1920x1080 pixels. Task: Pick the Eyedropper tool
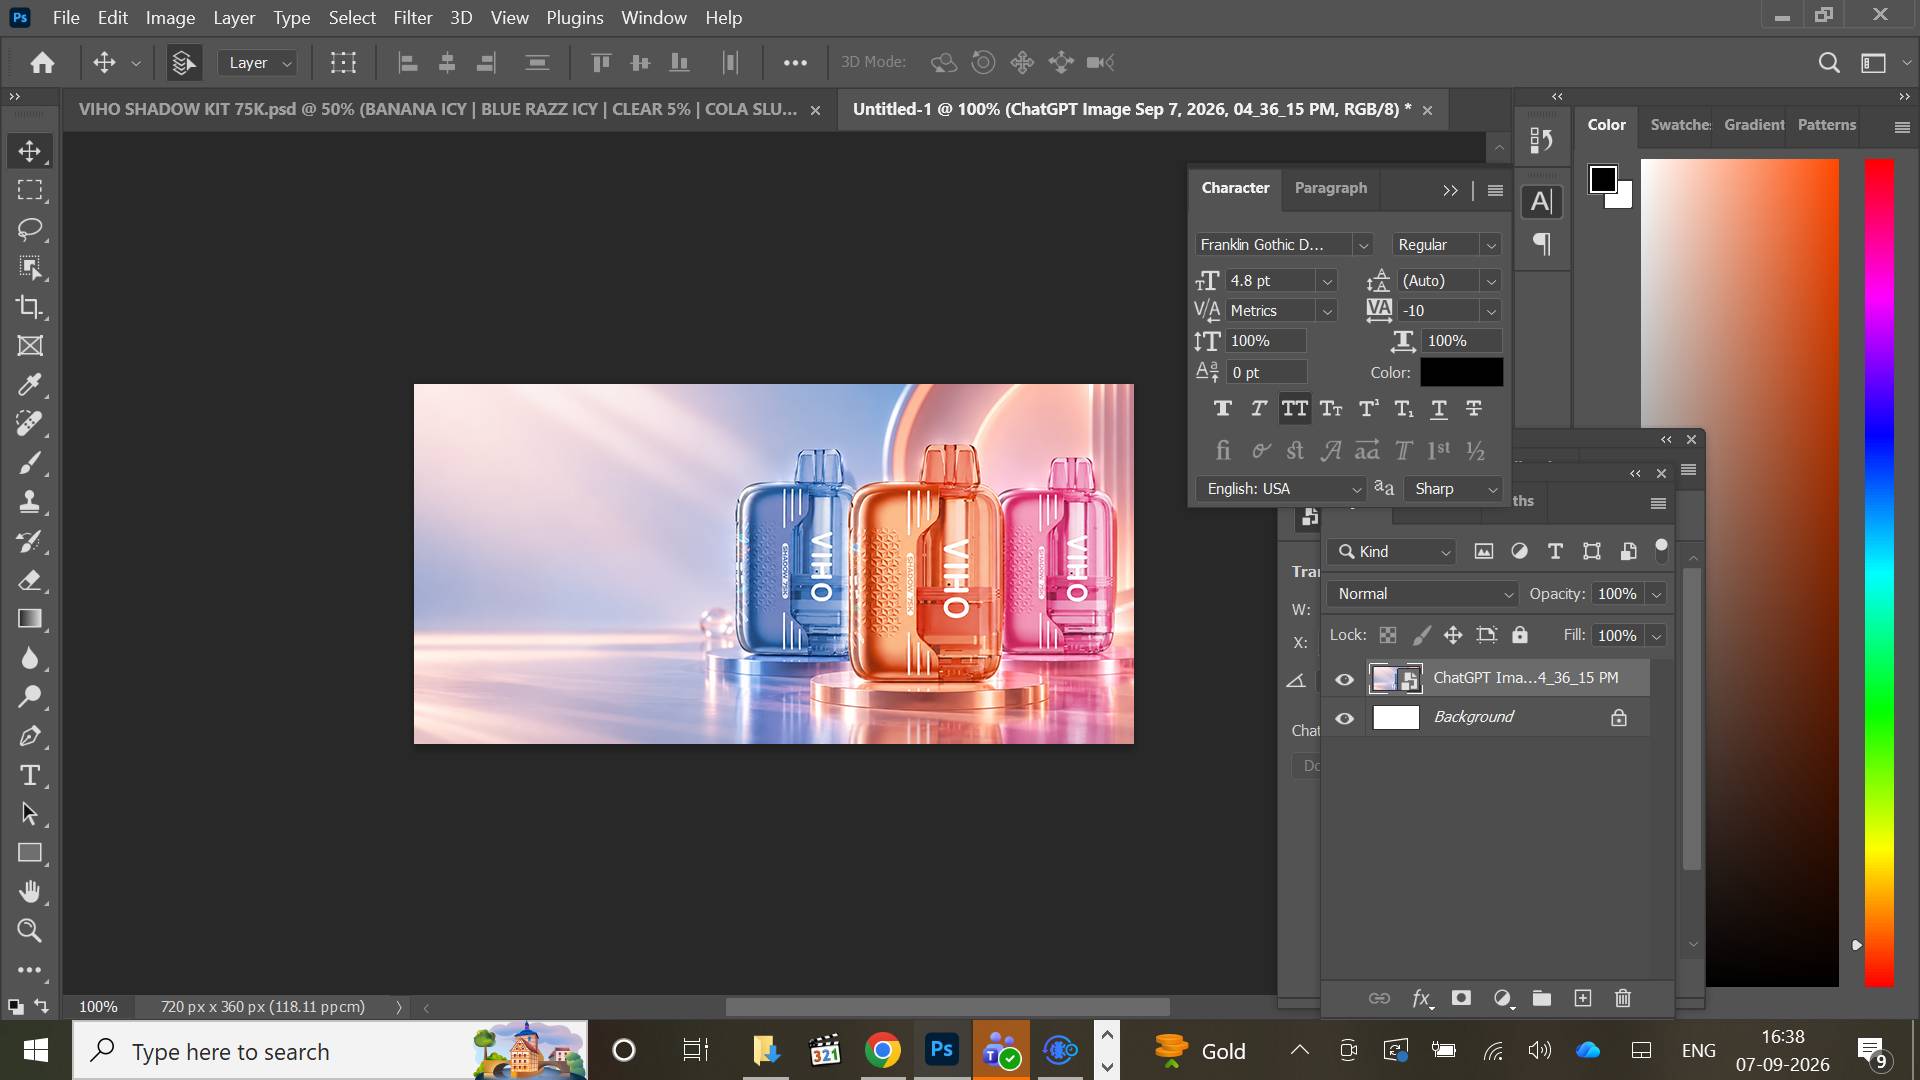30,385
